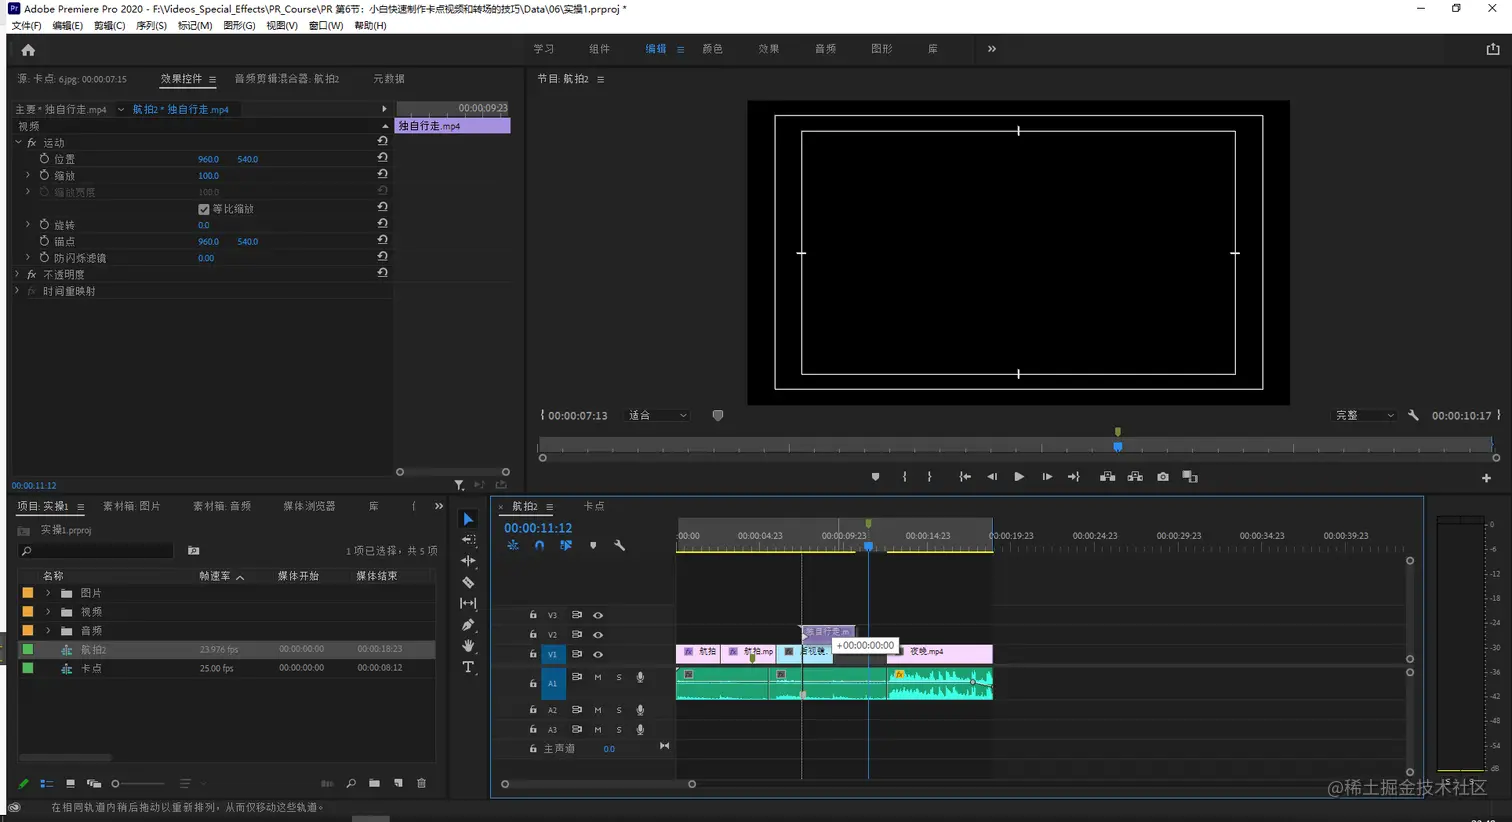The image size is (1512, 822).
Task: Hide track V2 with the eye icon
Action: (598, 635)
